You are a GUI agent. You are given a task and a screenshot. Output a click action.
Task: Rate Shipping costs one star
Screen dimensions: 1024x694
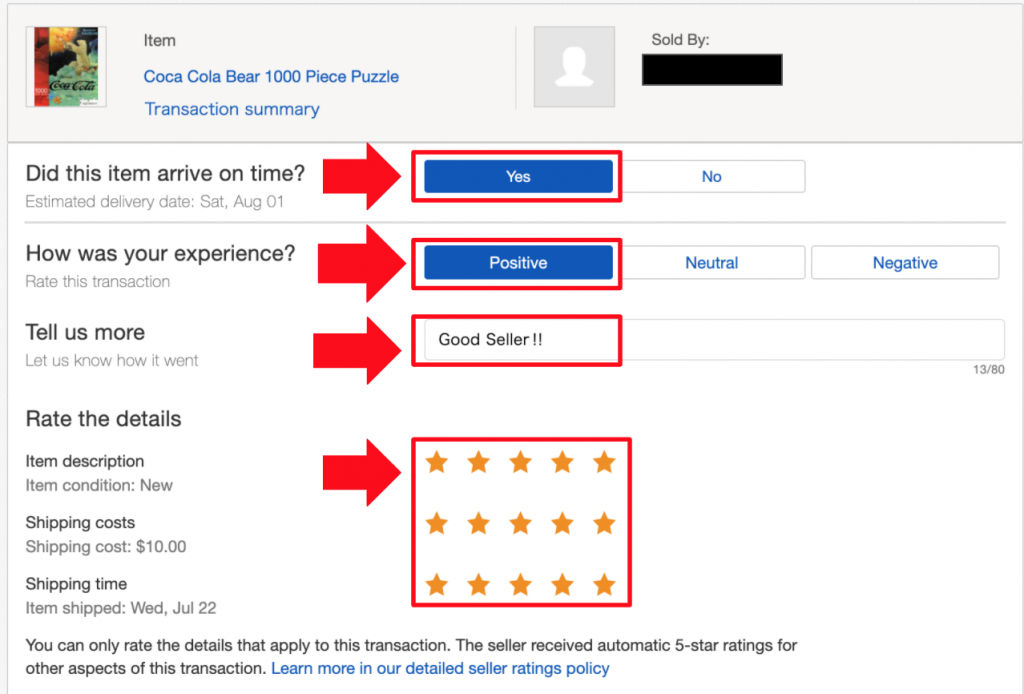pyautogui.click(x=437, y=523)
